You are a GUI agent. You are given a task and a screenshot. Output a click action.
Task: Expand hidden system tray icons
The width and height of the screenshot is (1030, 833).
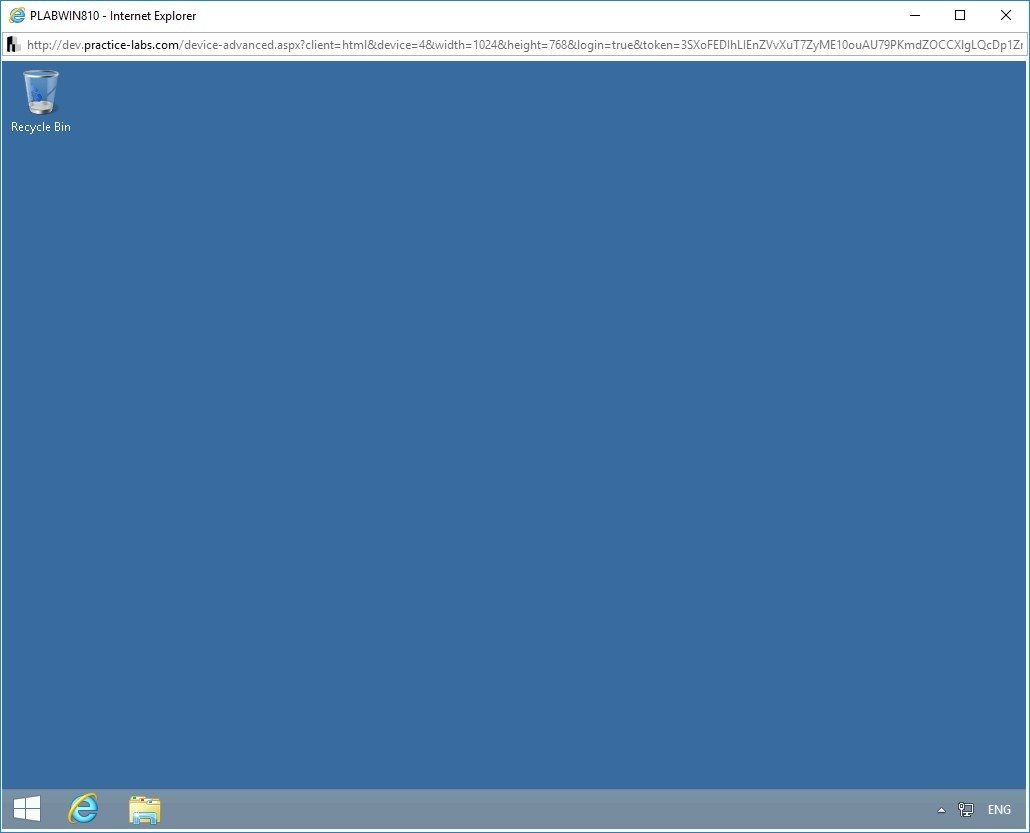[941, 809]
